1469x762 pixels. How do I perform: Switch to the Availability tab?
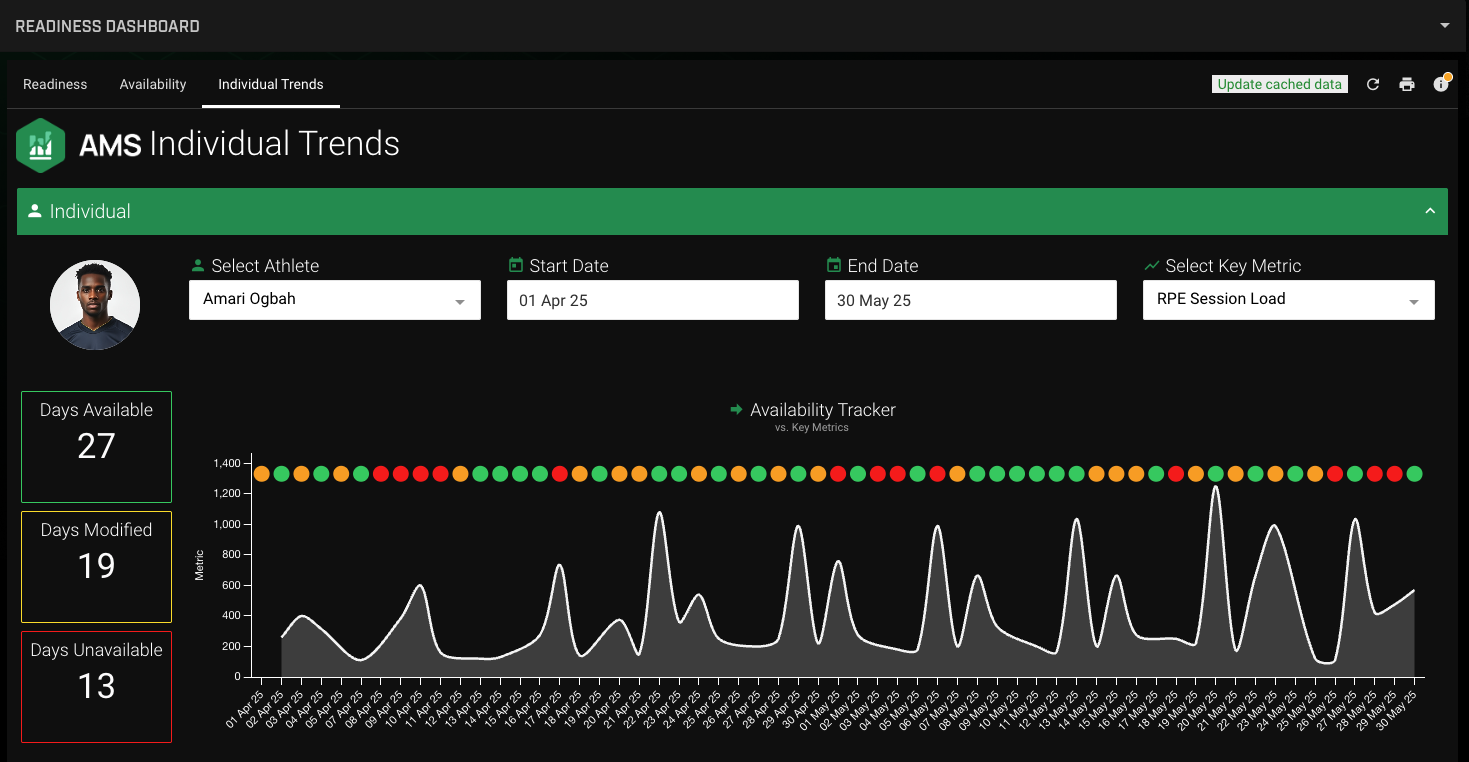[x=152, y=84]
